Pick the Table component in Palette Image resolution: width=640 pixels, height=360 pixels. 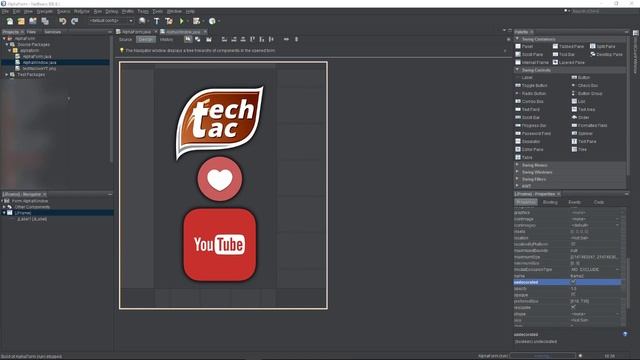coord(524,158)
